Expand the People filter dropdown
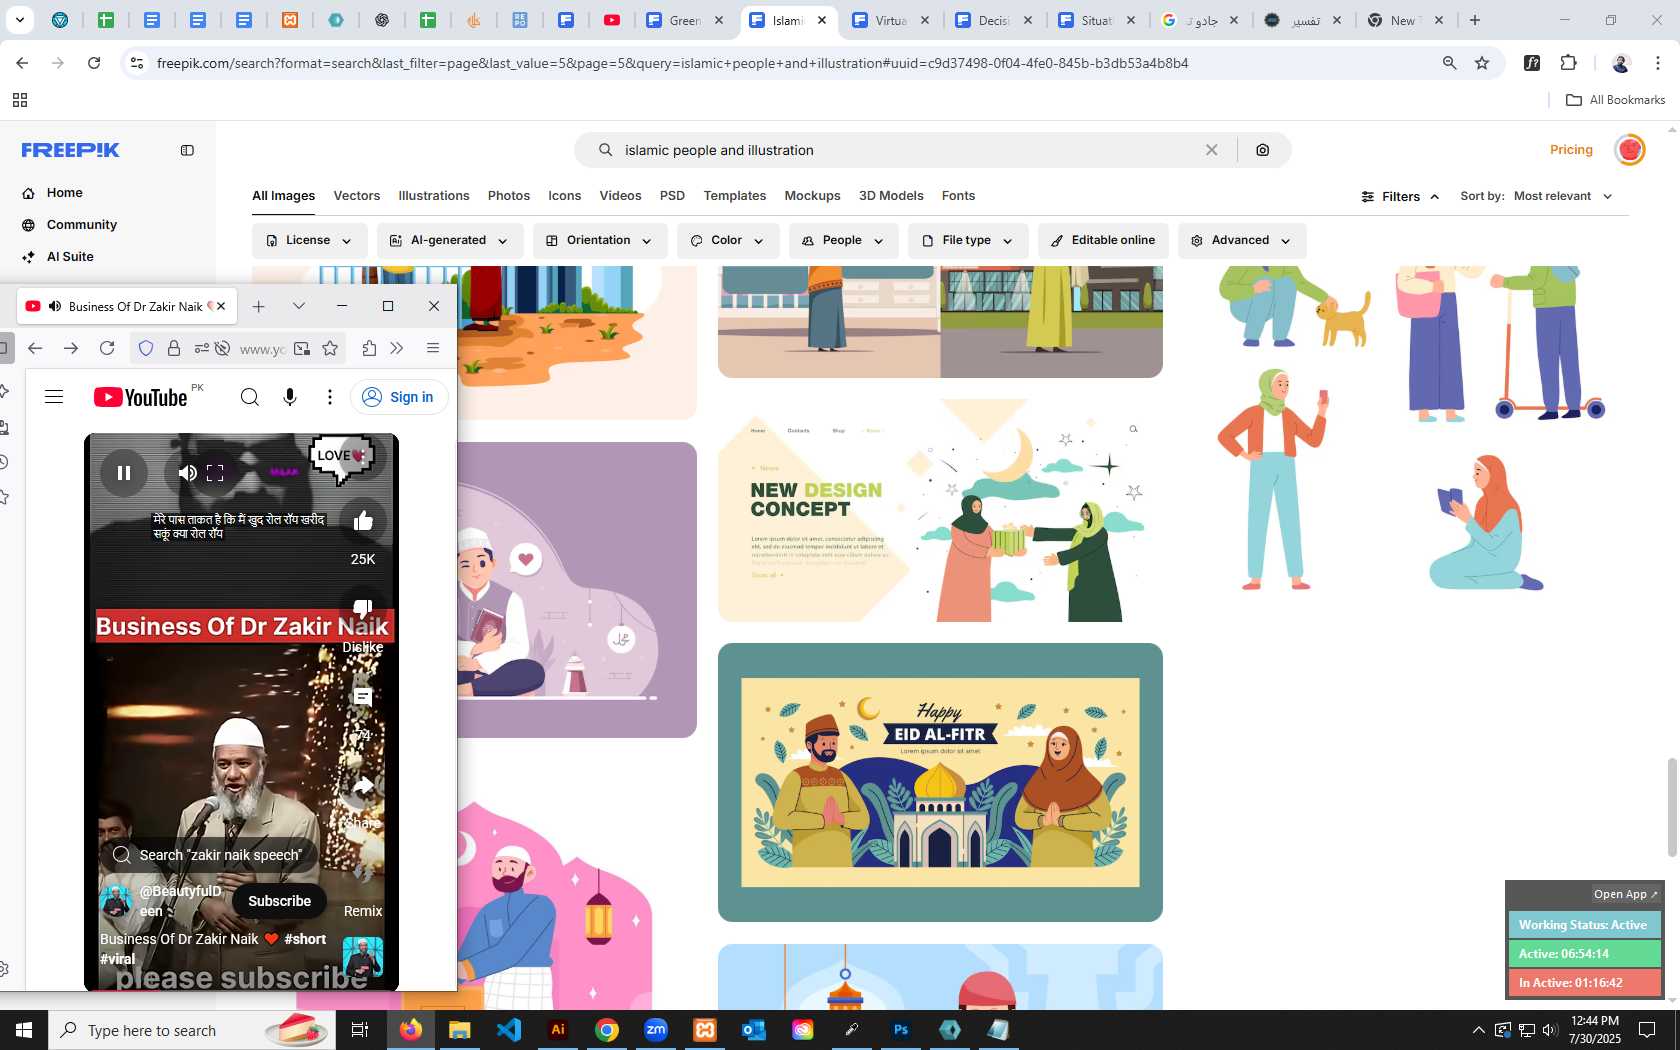Image resolution: width=1680 pixels, height=1050 pixels. (x=843, y=241)
